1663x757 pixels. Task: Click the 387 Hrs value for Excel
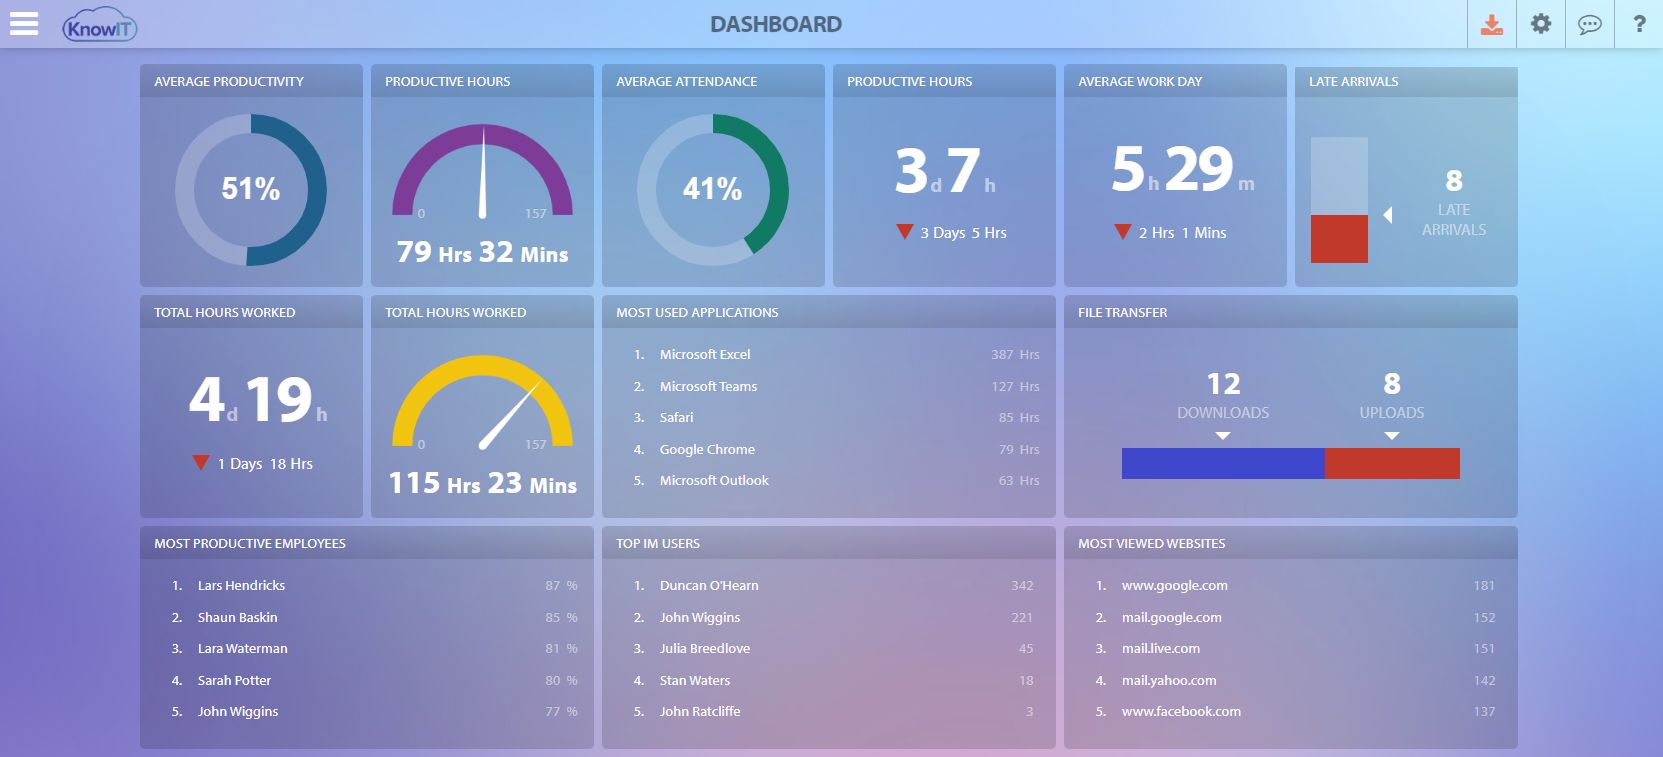click(1015, 354)
